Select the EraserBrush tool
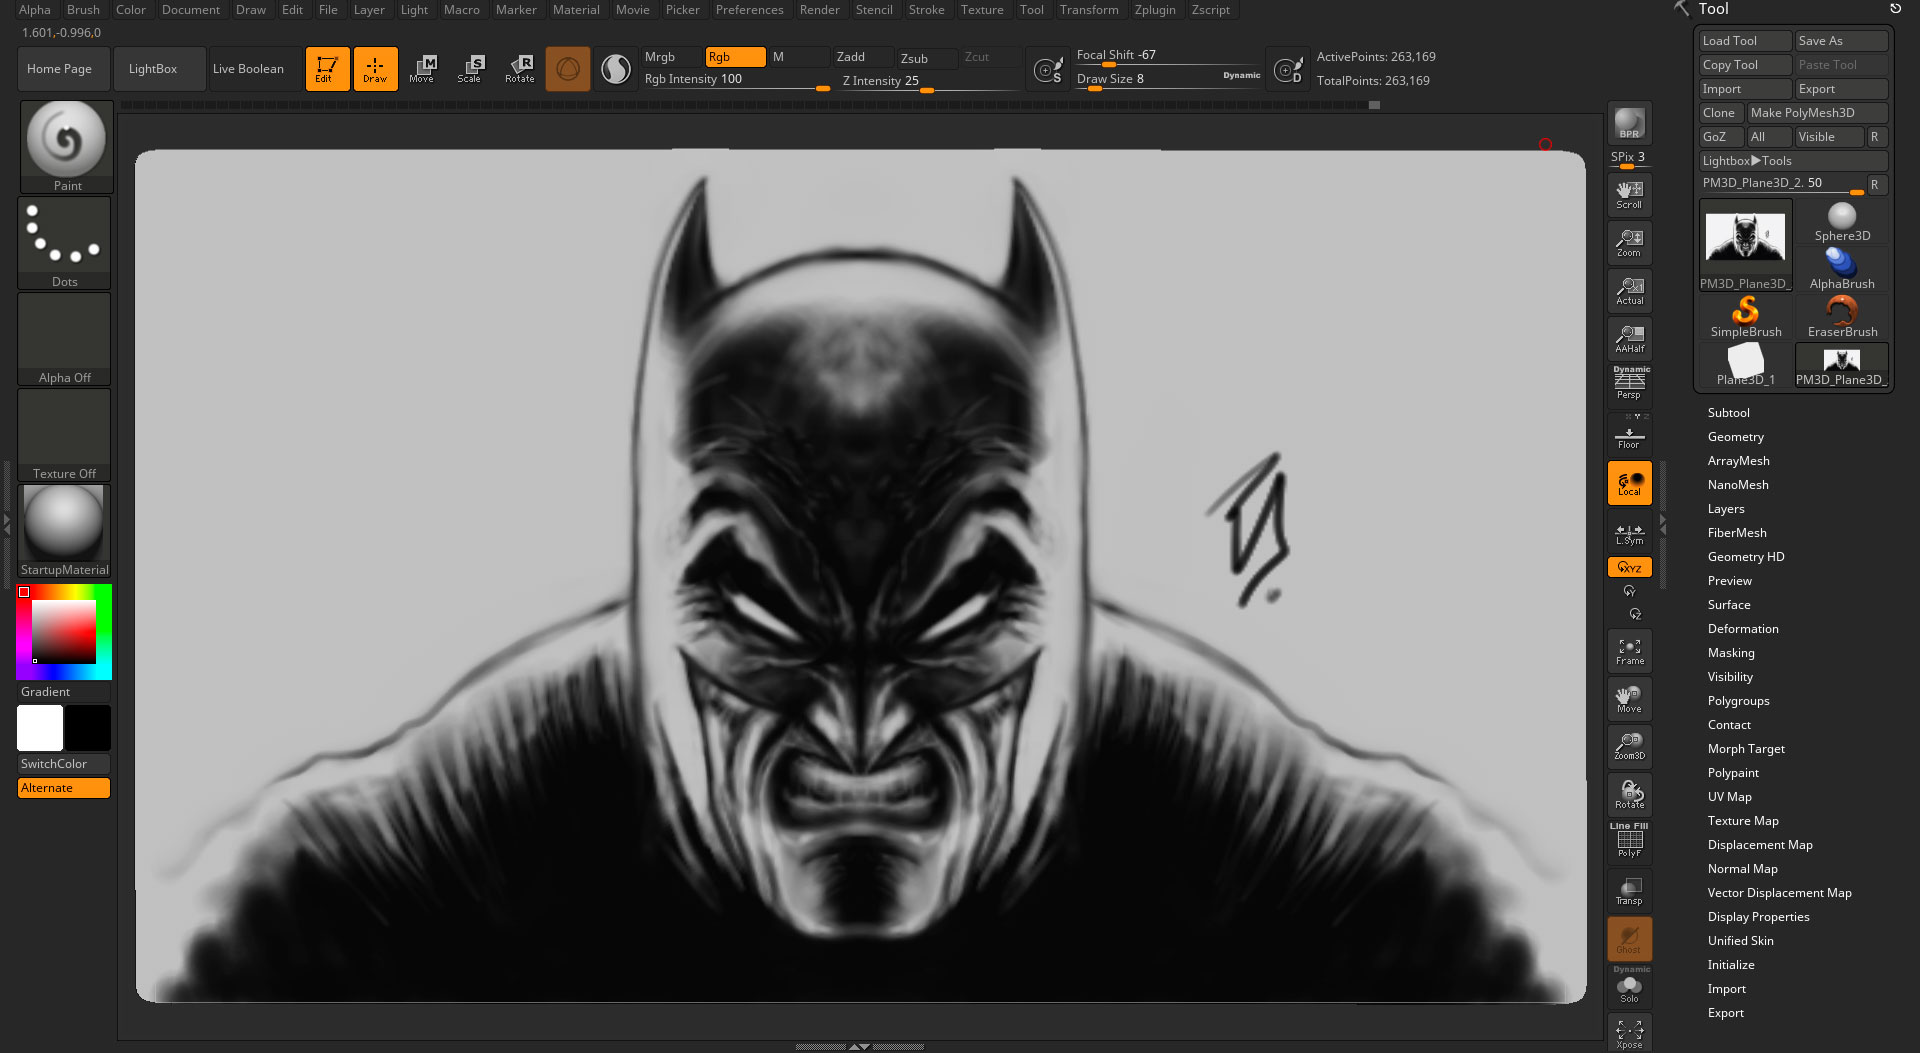The image size is (1920, 1053). click(x=1841, y=317)
